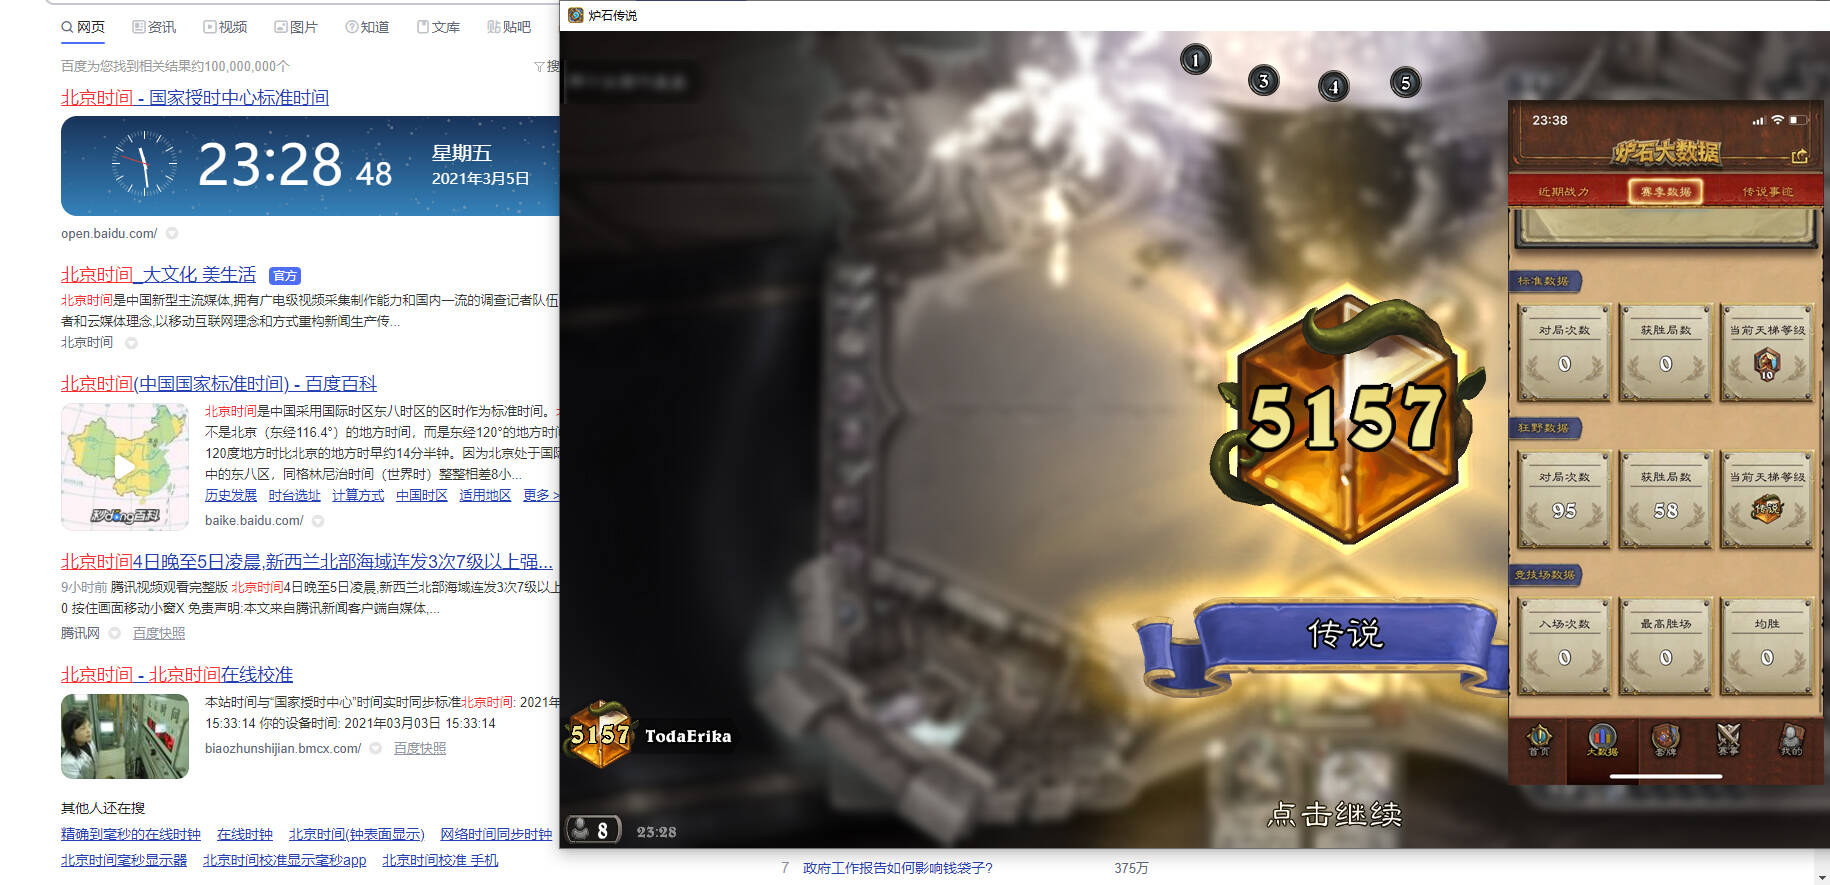Select the 赛季数据 tab
1830x885 pixels.
(x=1665, y=191)
